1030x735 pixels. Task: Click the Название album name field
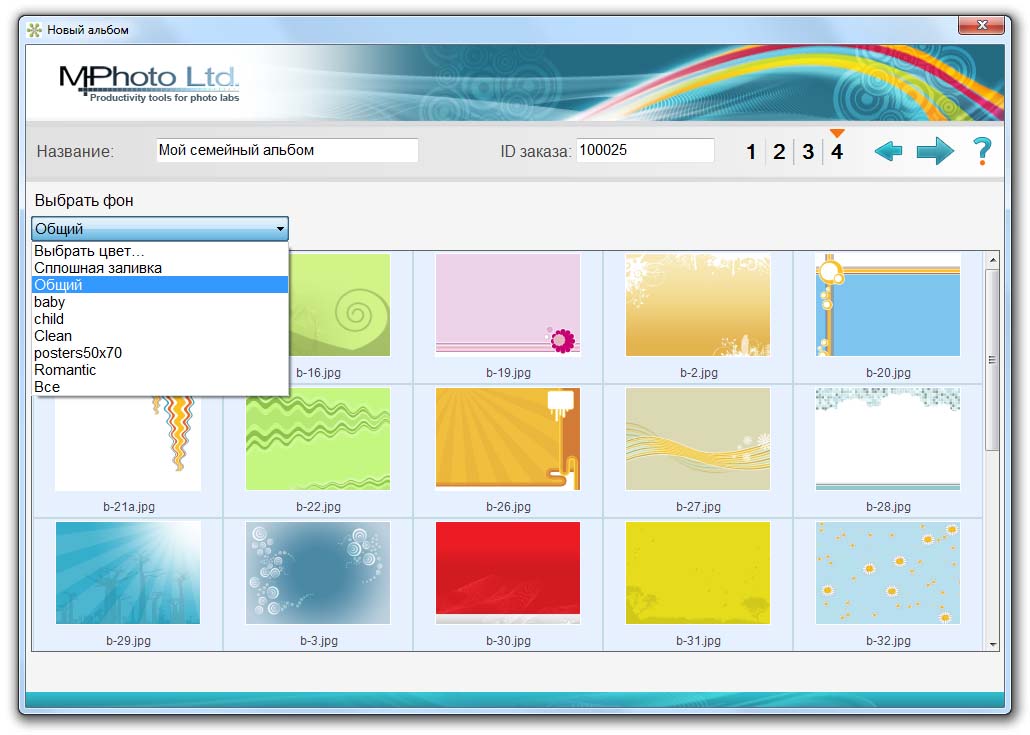287,150
